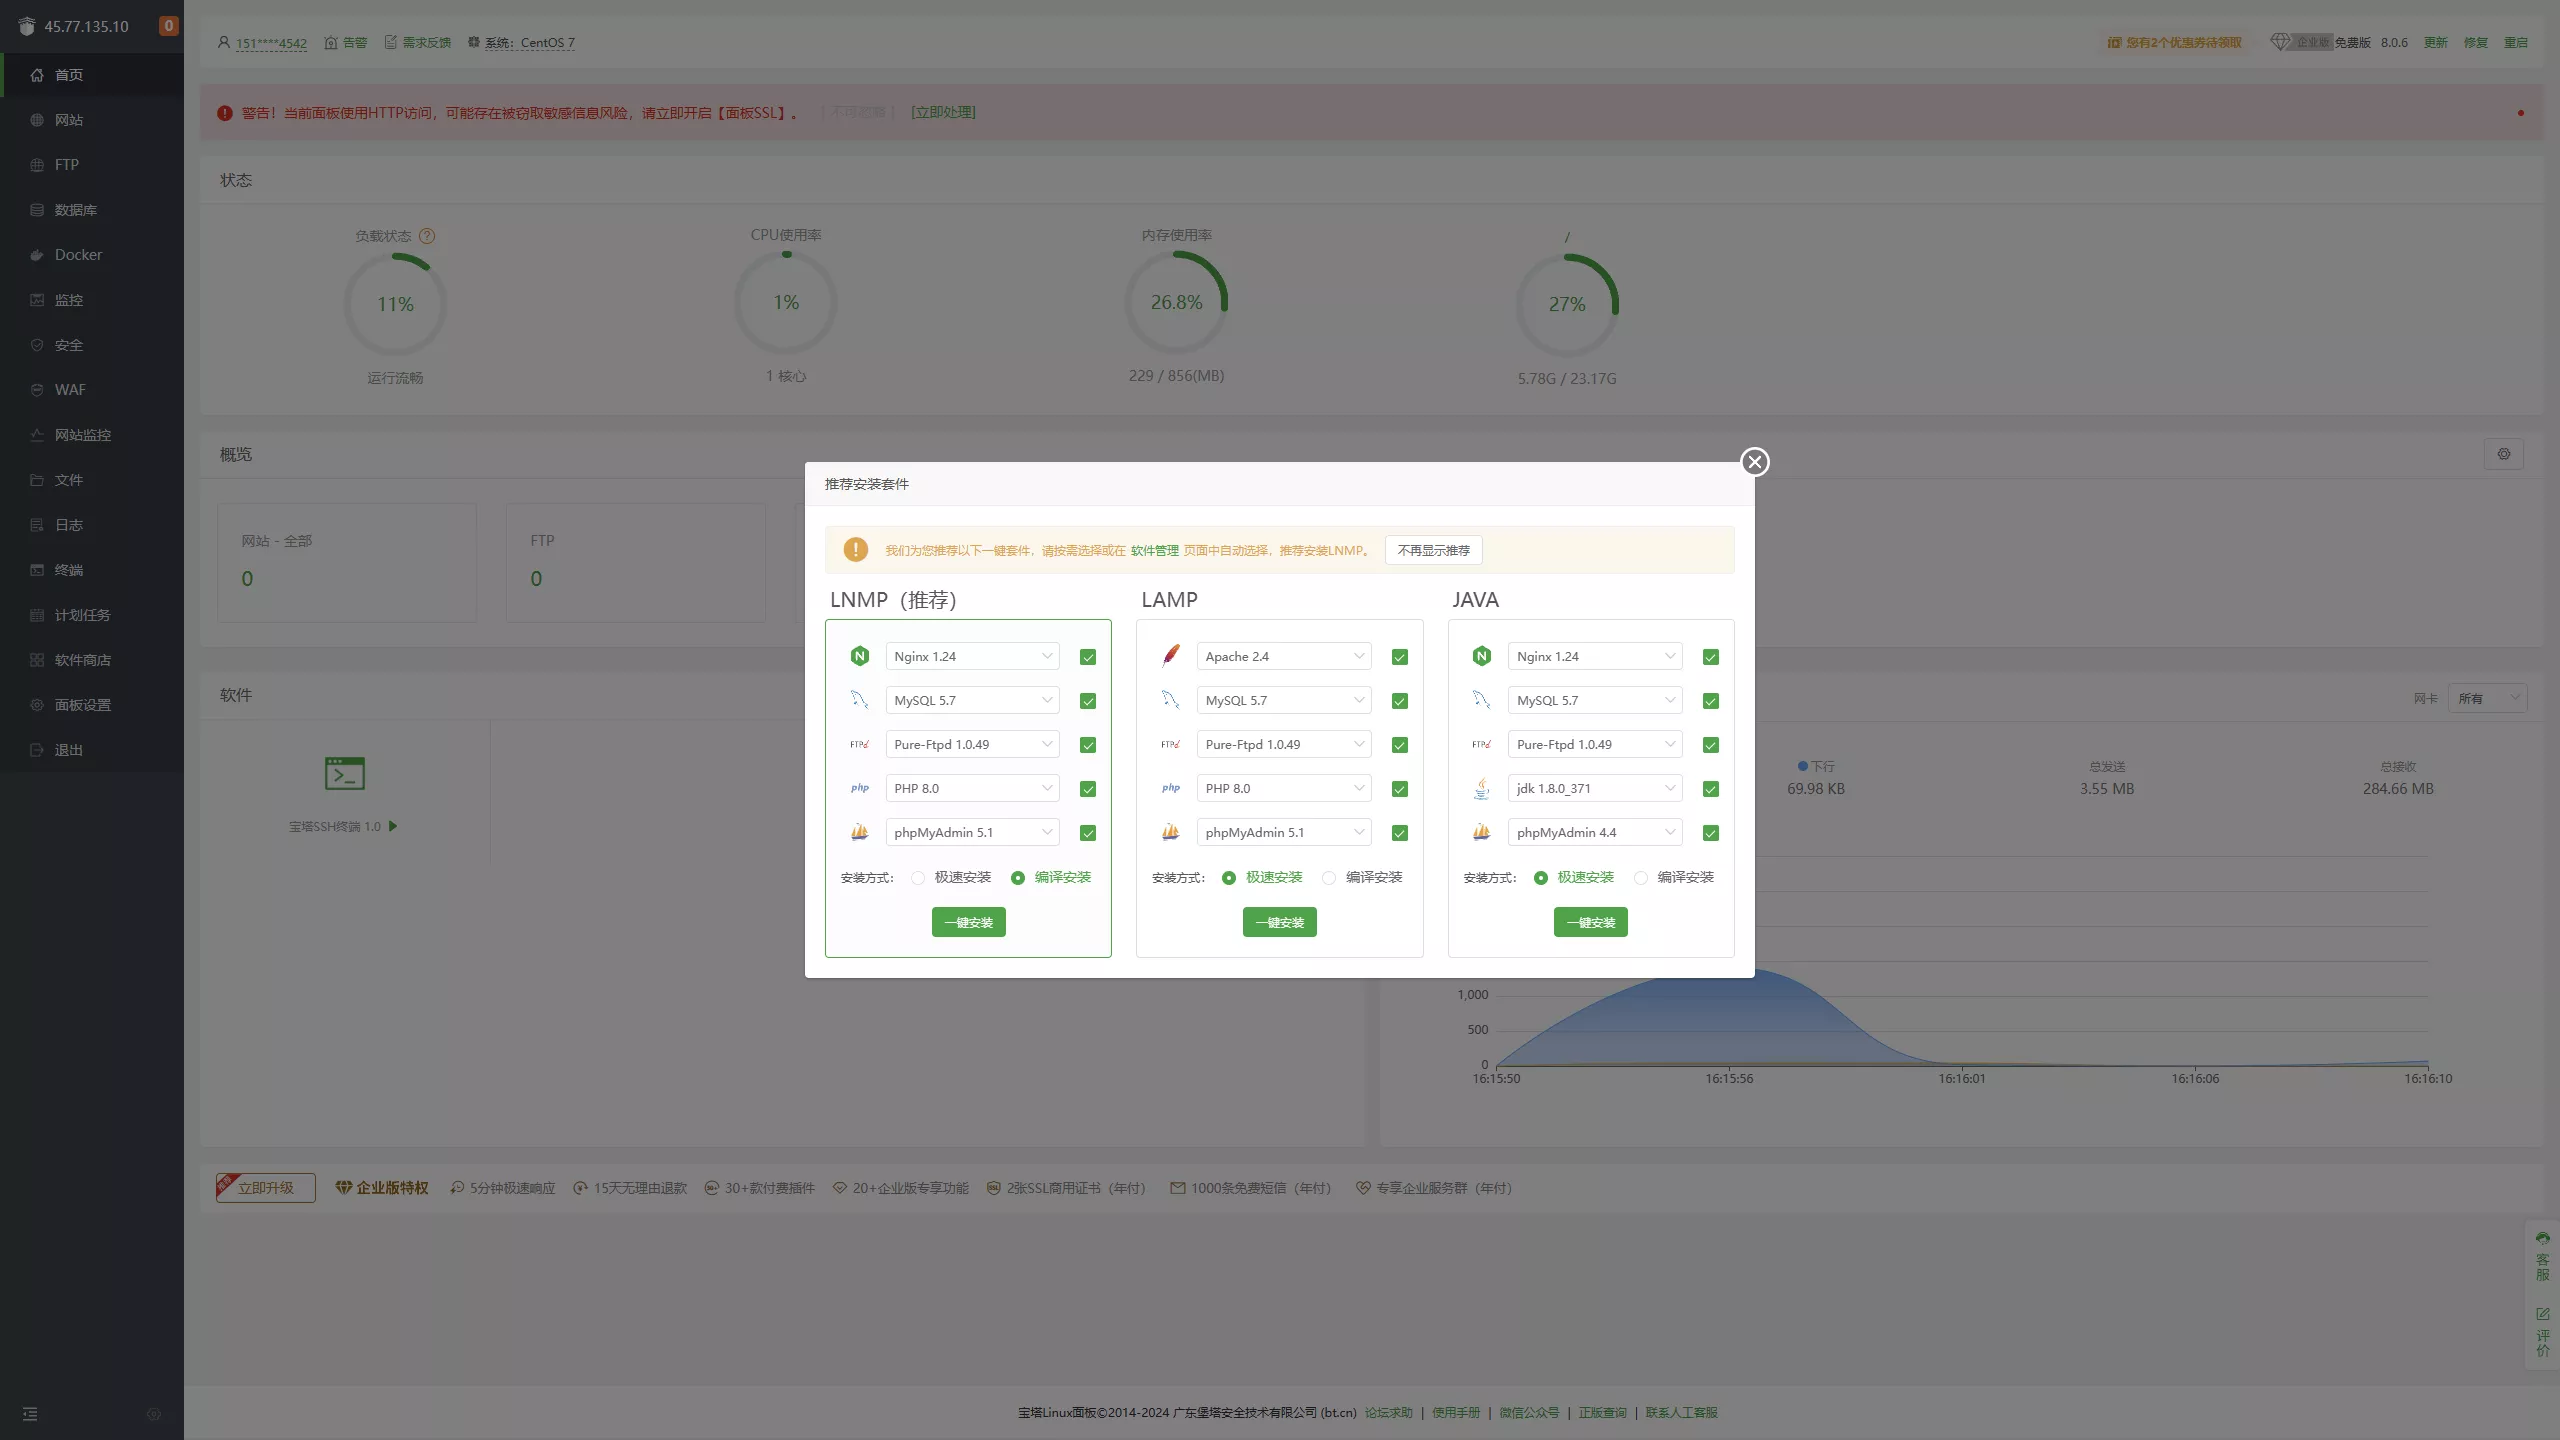Click the Nginx icon in LNMP panel

click(x=859, y=656)
